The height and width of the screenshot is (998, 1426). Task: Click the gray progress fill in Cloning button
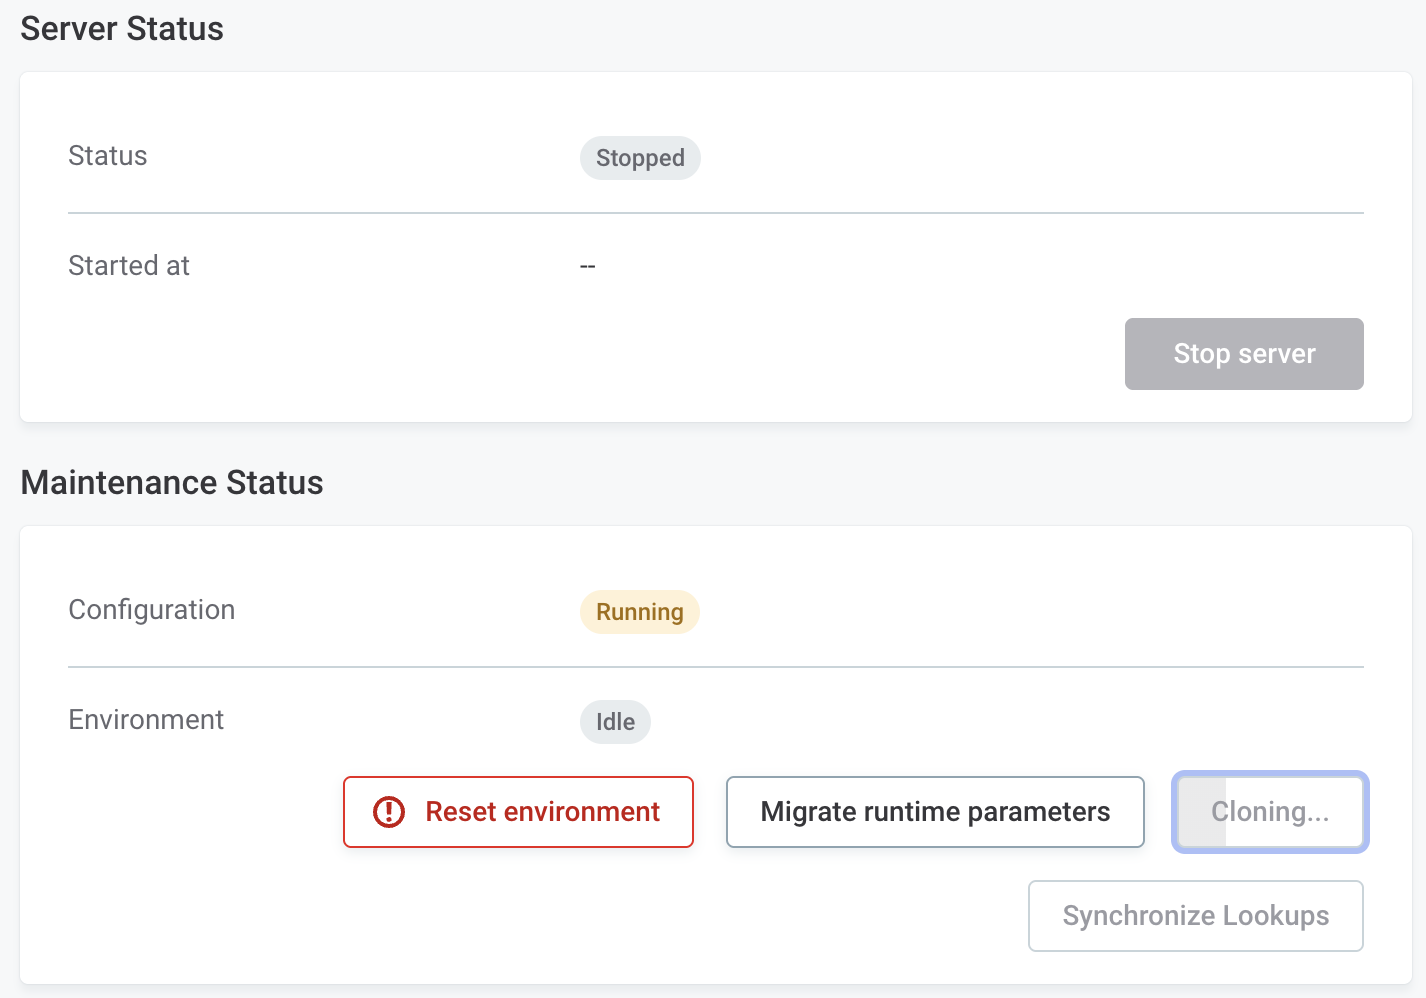1202,812
